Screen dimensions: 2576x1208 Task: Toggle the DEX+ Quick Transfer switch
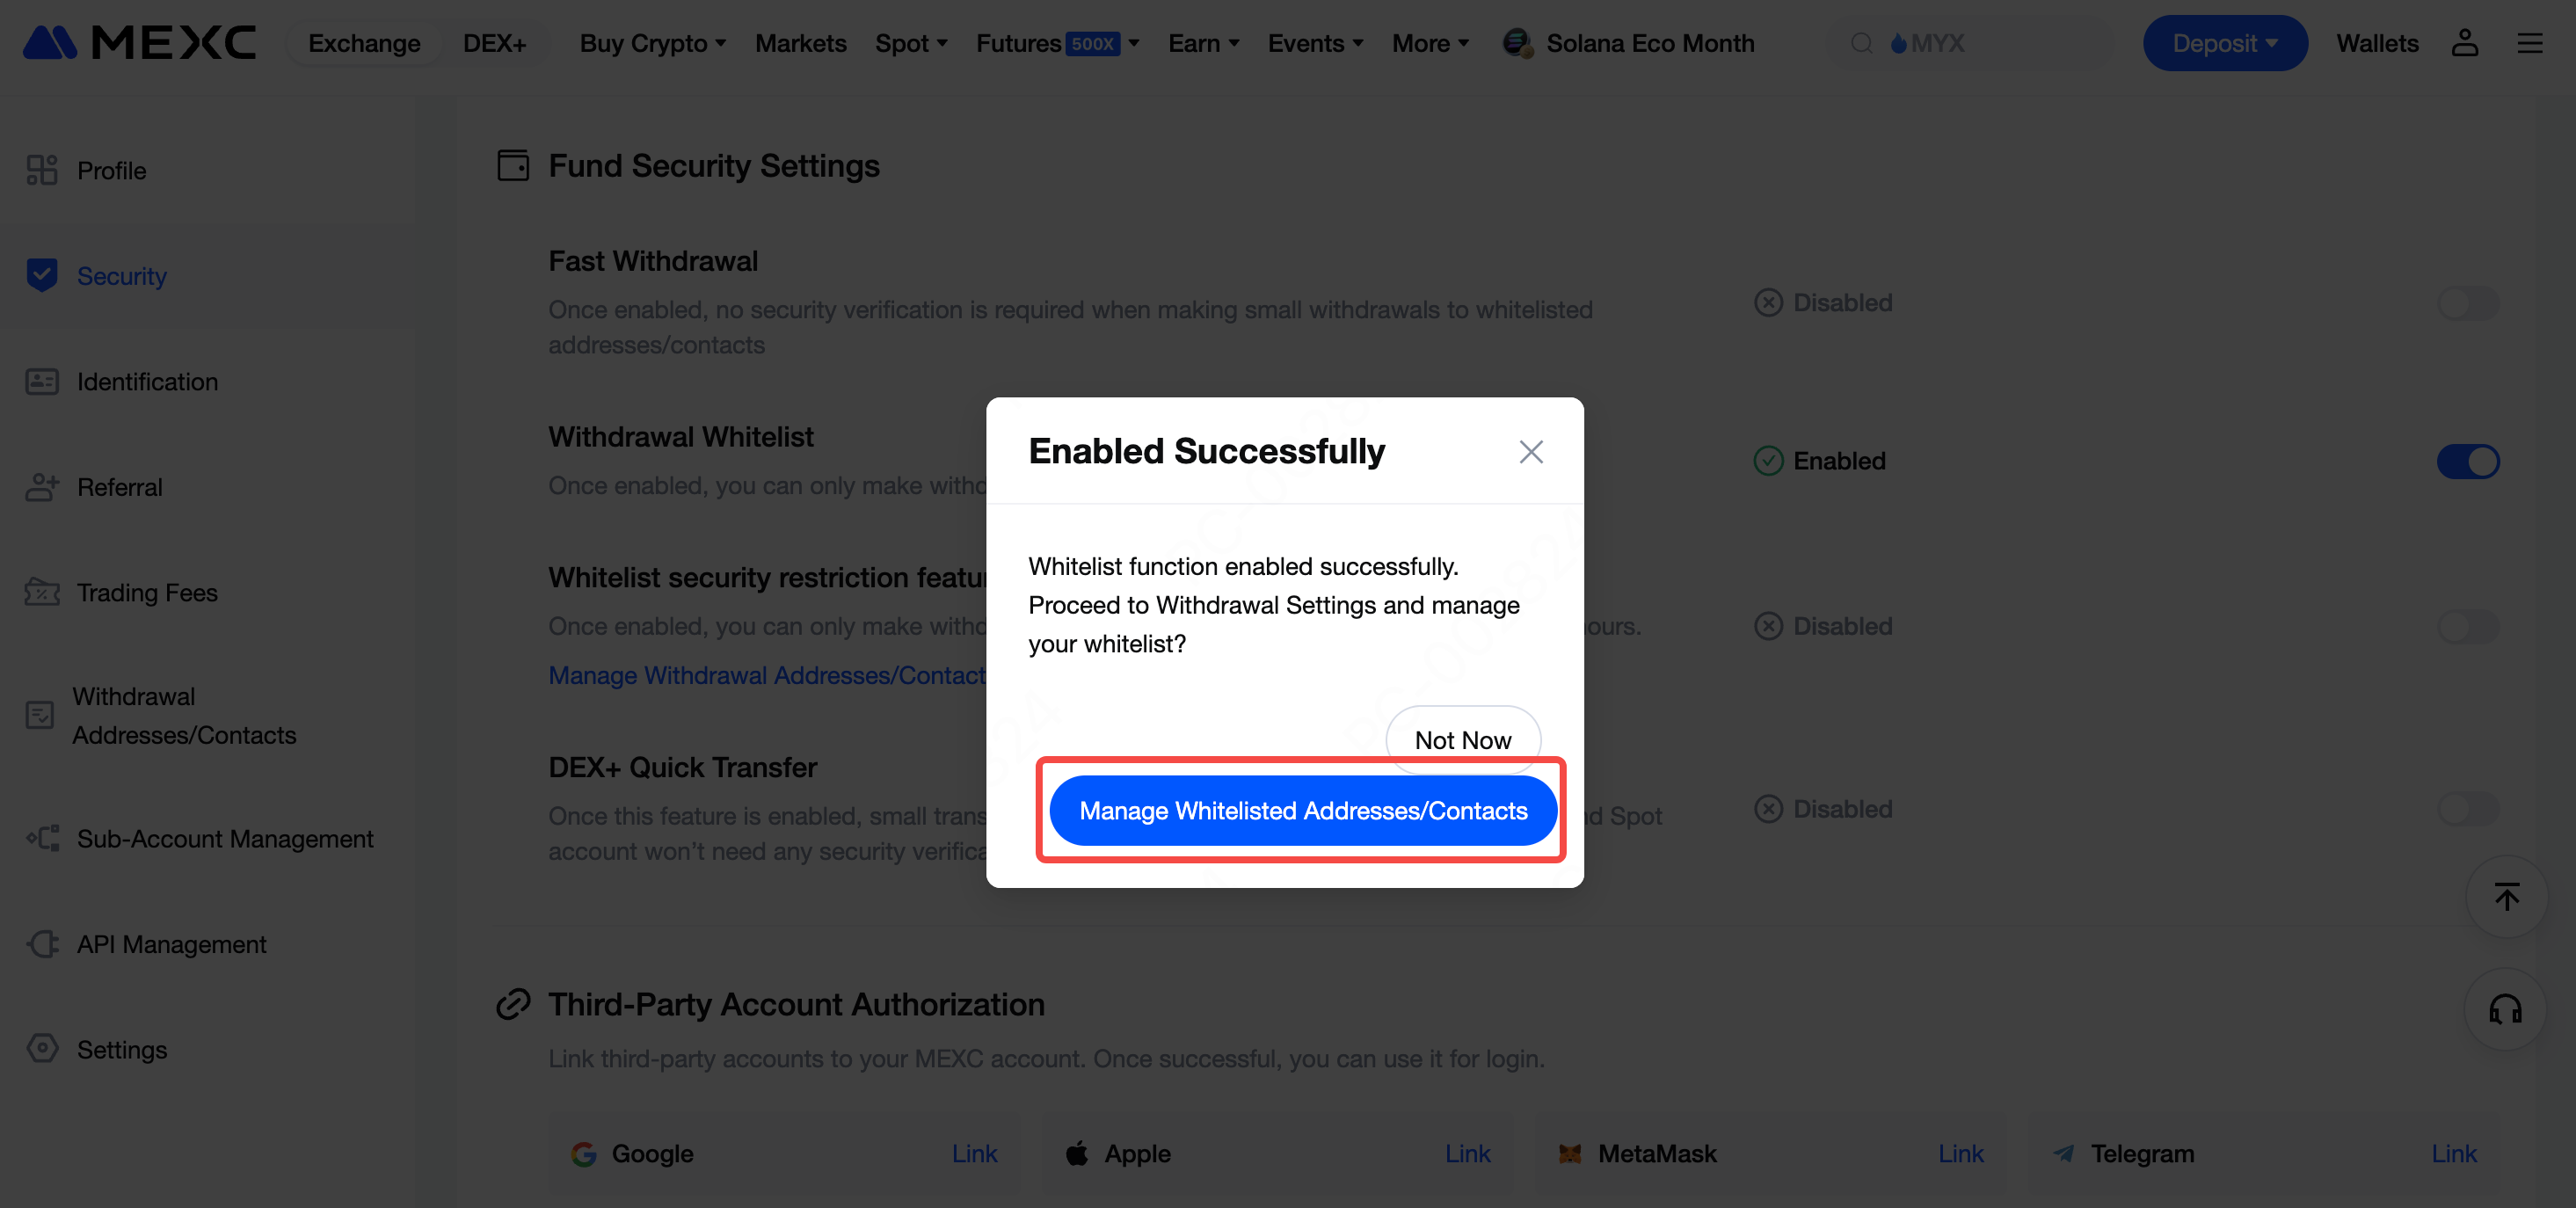point(2467,808)
